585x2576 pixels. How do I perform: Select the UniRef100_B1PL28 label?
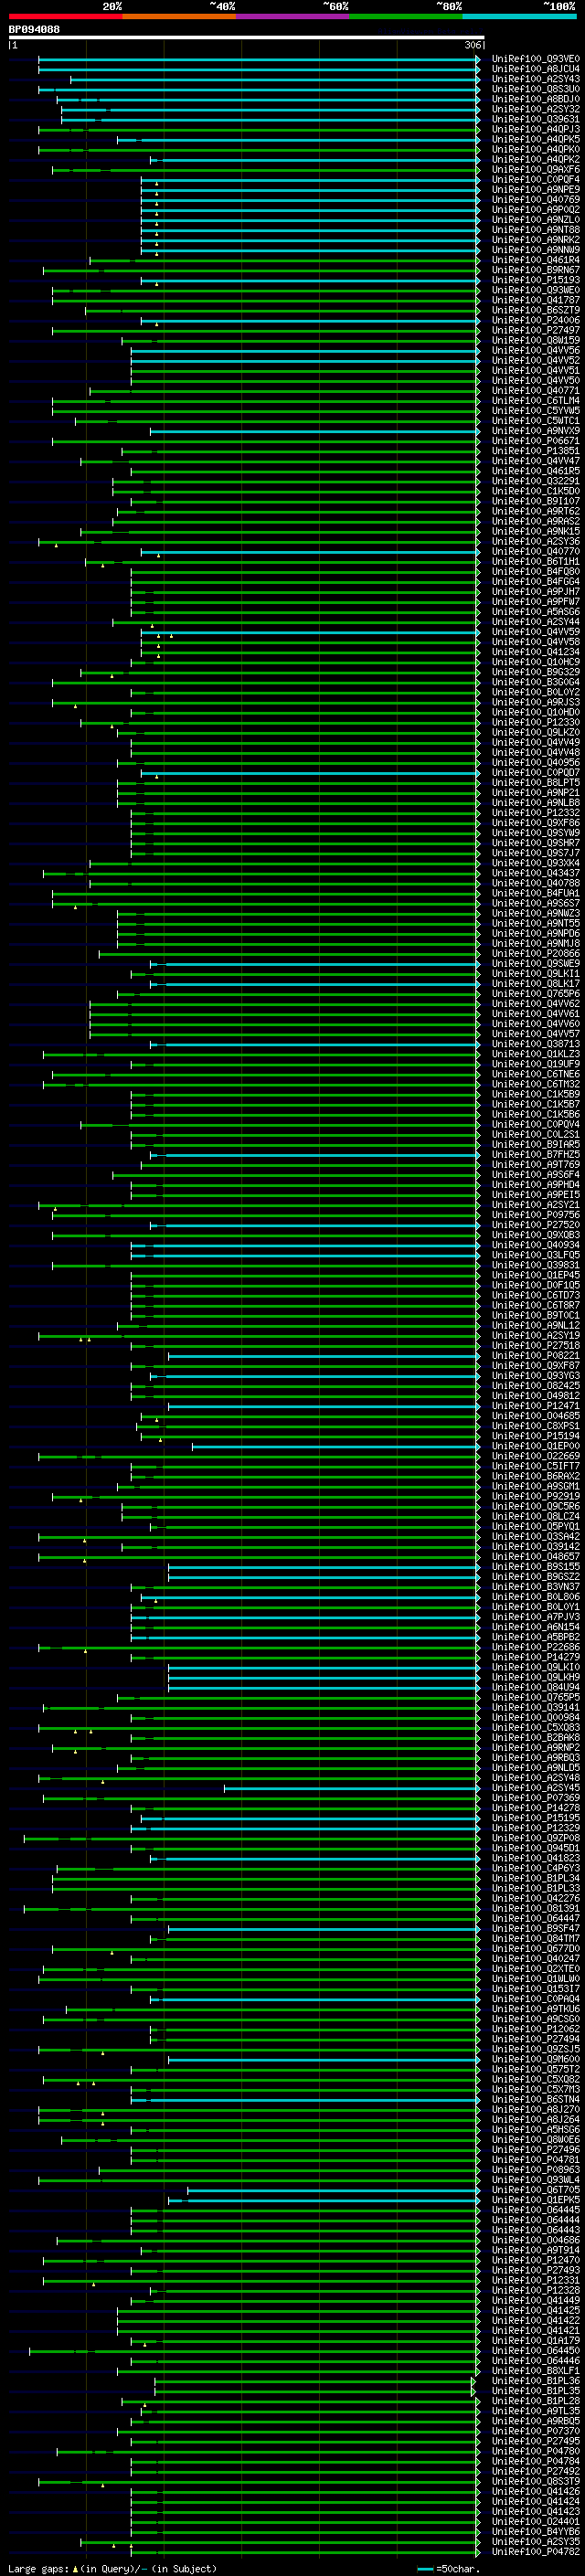click(x=536, y=2401)
